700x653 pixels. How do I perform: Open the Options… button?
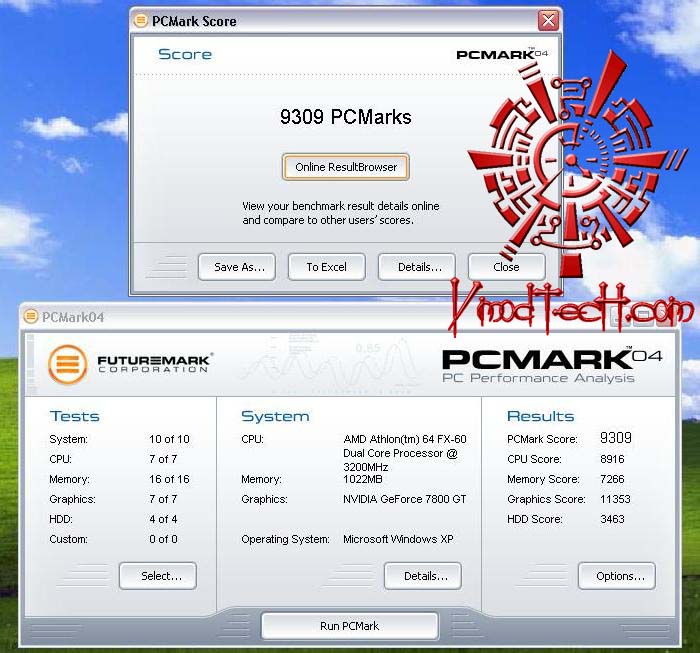tap(617, 576)
